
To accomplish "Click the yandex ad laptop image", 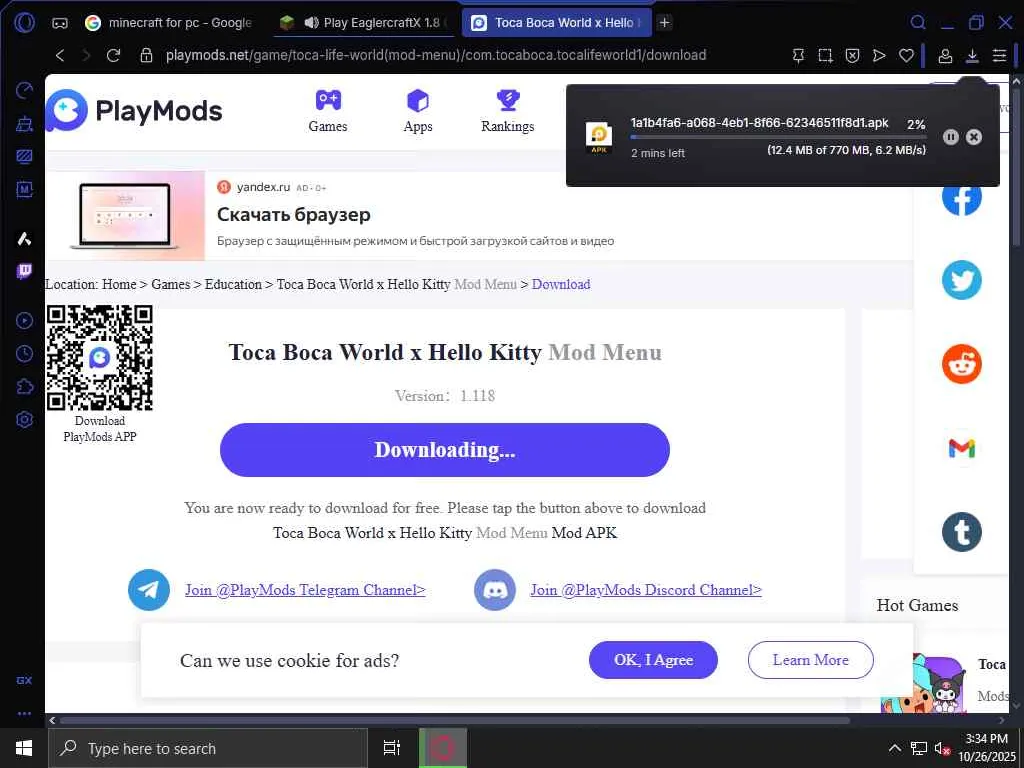I will pyautogui.click(x=125, y=216).
